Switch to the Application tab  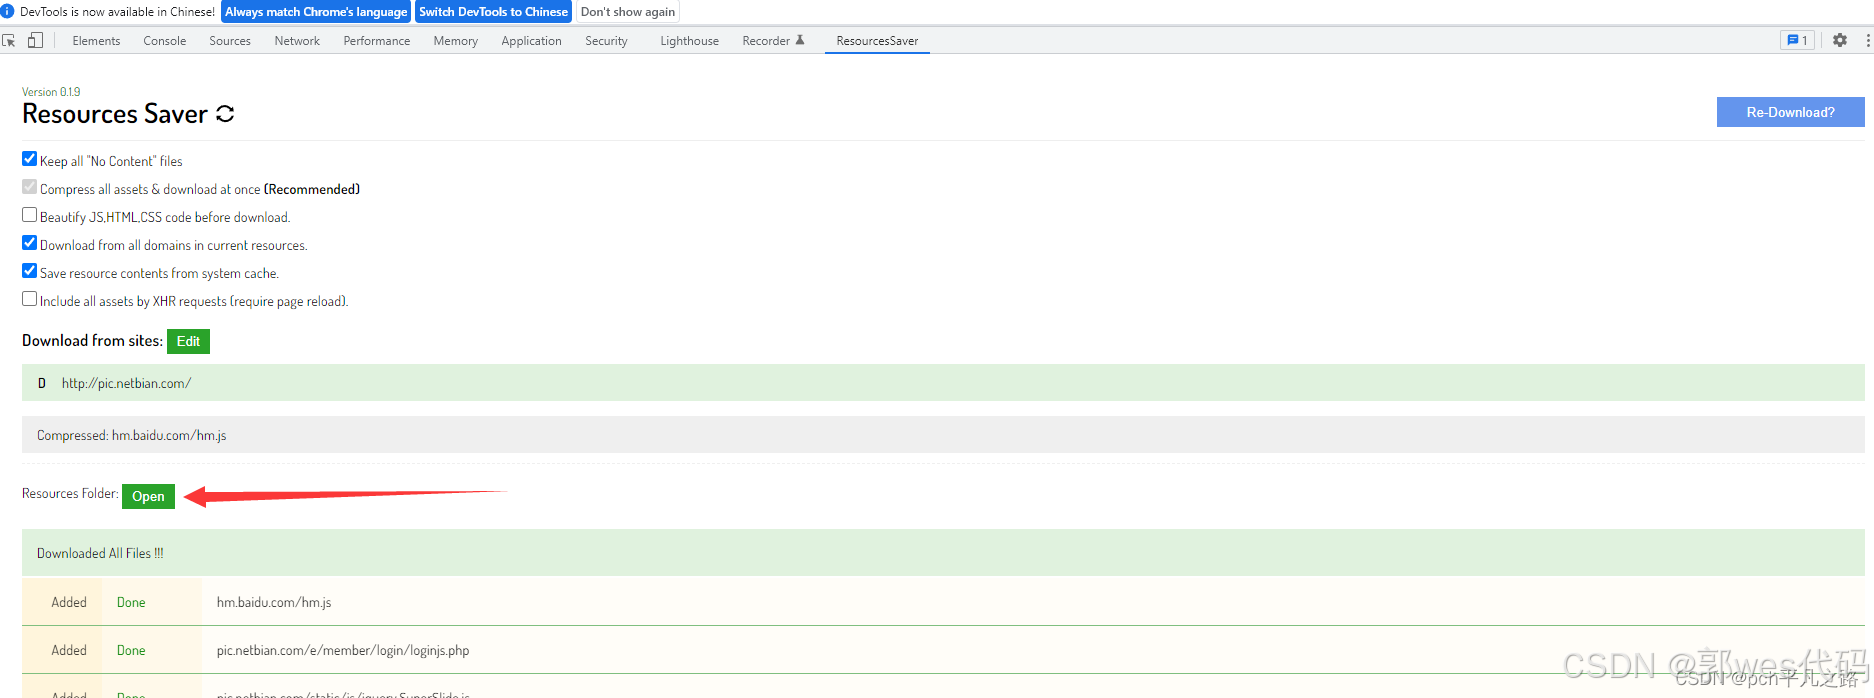[532, 41]
